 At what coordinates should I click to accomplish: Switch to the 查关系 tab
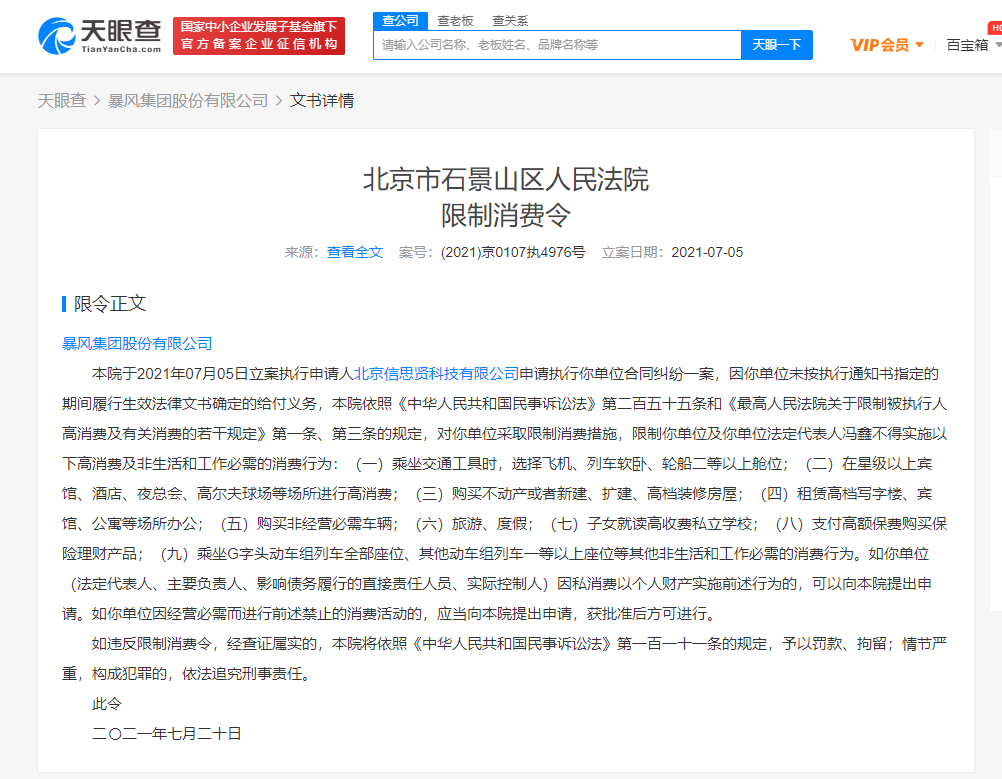(510, 21)
